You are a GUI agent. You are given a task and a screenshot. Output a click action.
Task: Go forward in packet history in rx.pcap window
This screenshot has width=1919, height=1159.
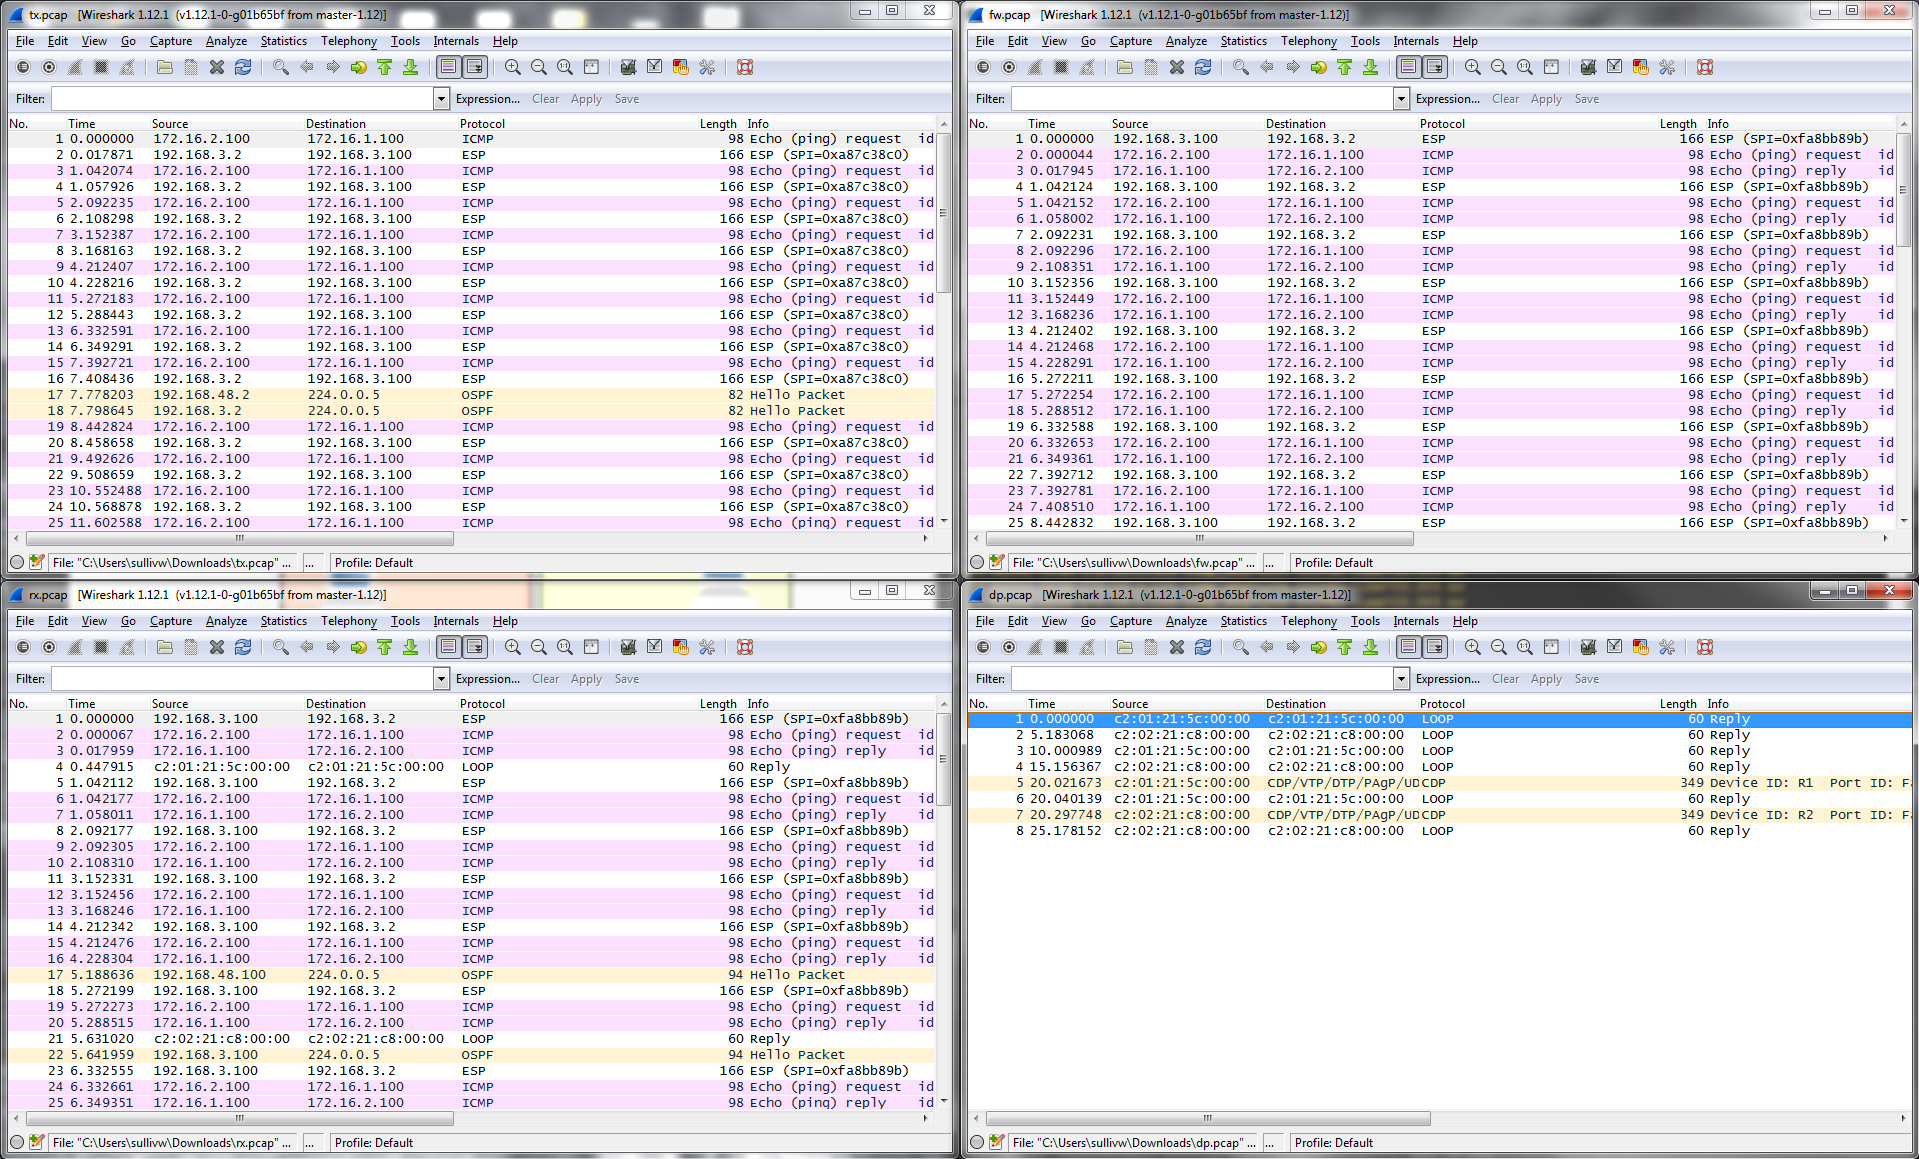pos(333,647)
